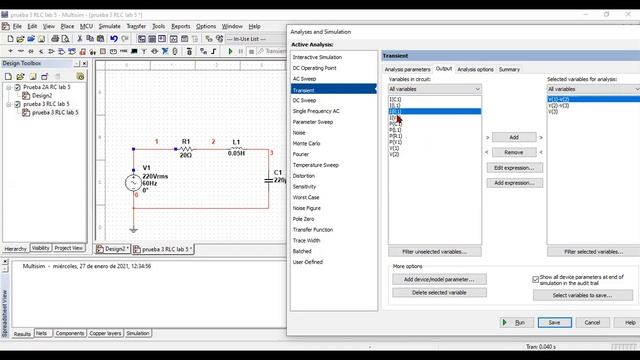This screenshot has width=640, height=360.
Task: Select the Output tab
Action: tap(444, 69)
